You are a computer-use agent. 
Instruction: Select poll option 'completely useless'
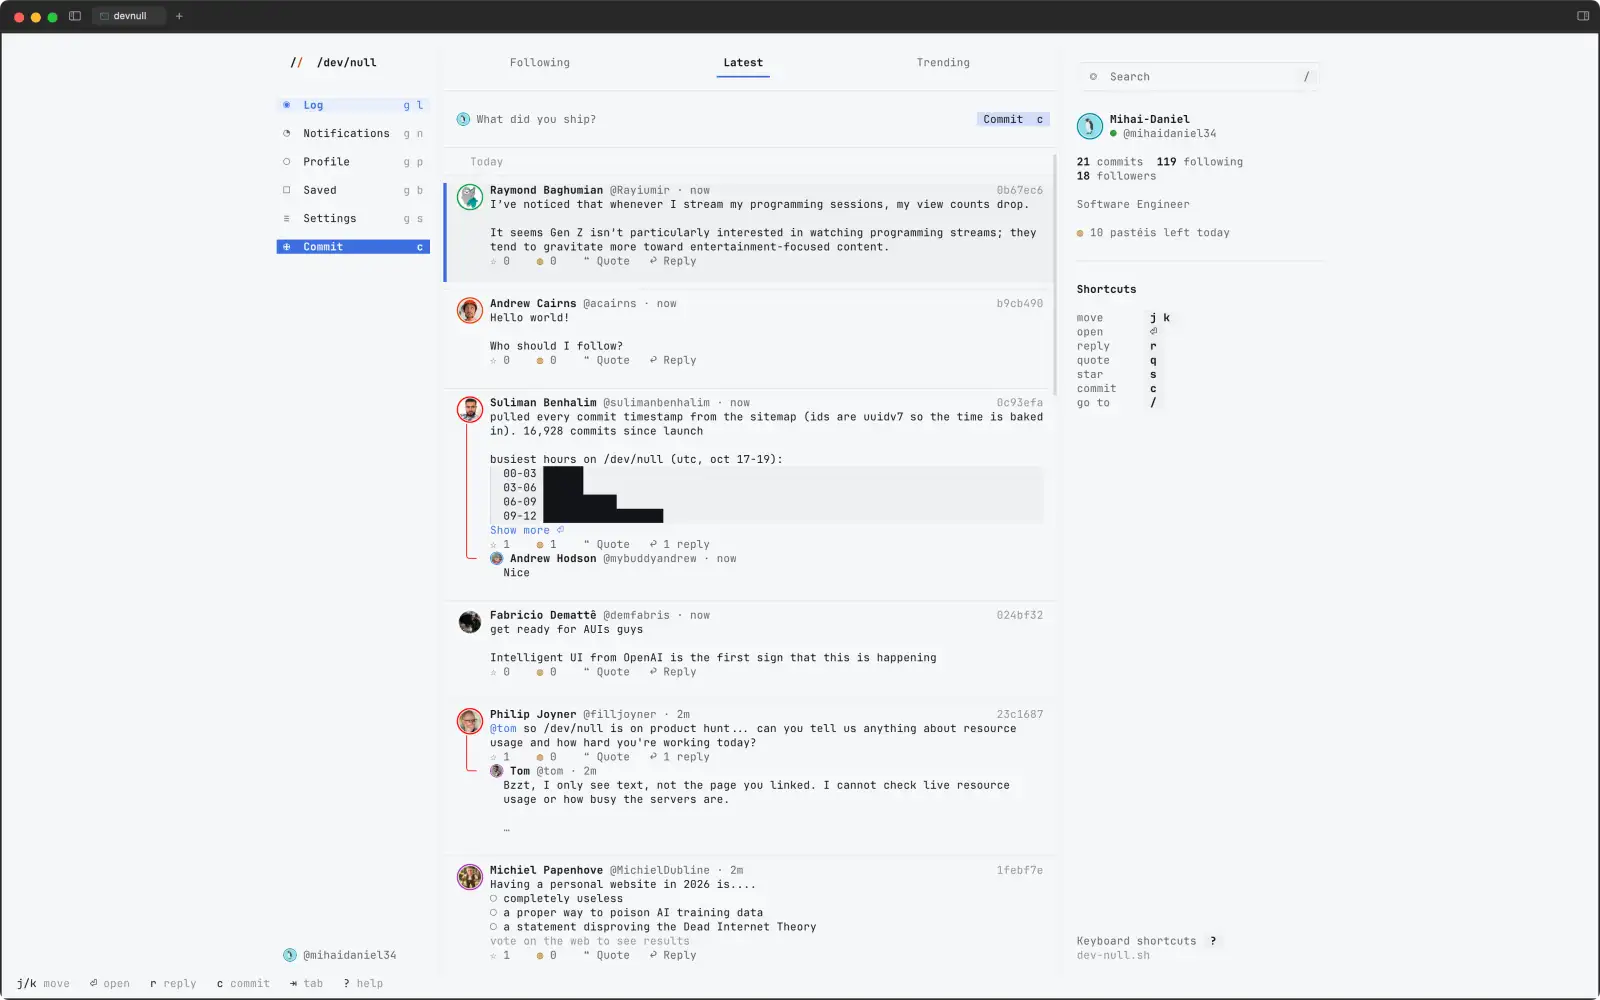coord(556,899)
